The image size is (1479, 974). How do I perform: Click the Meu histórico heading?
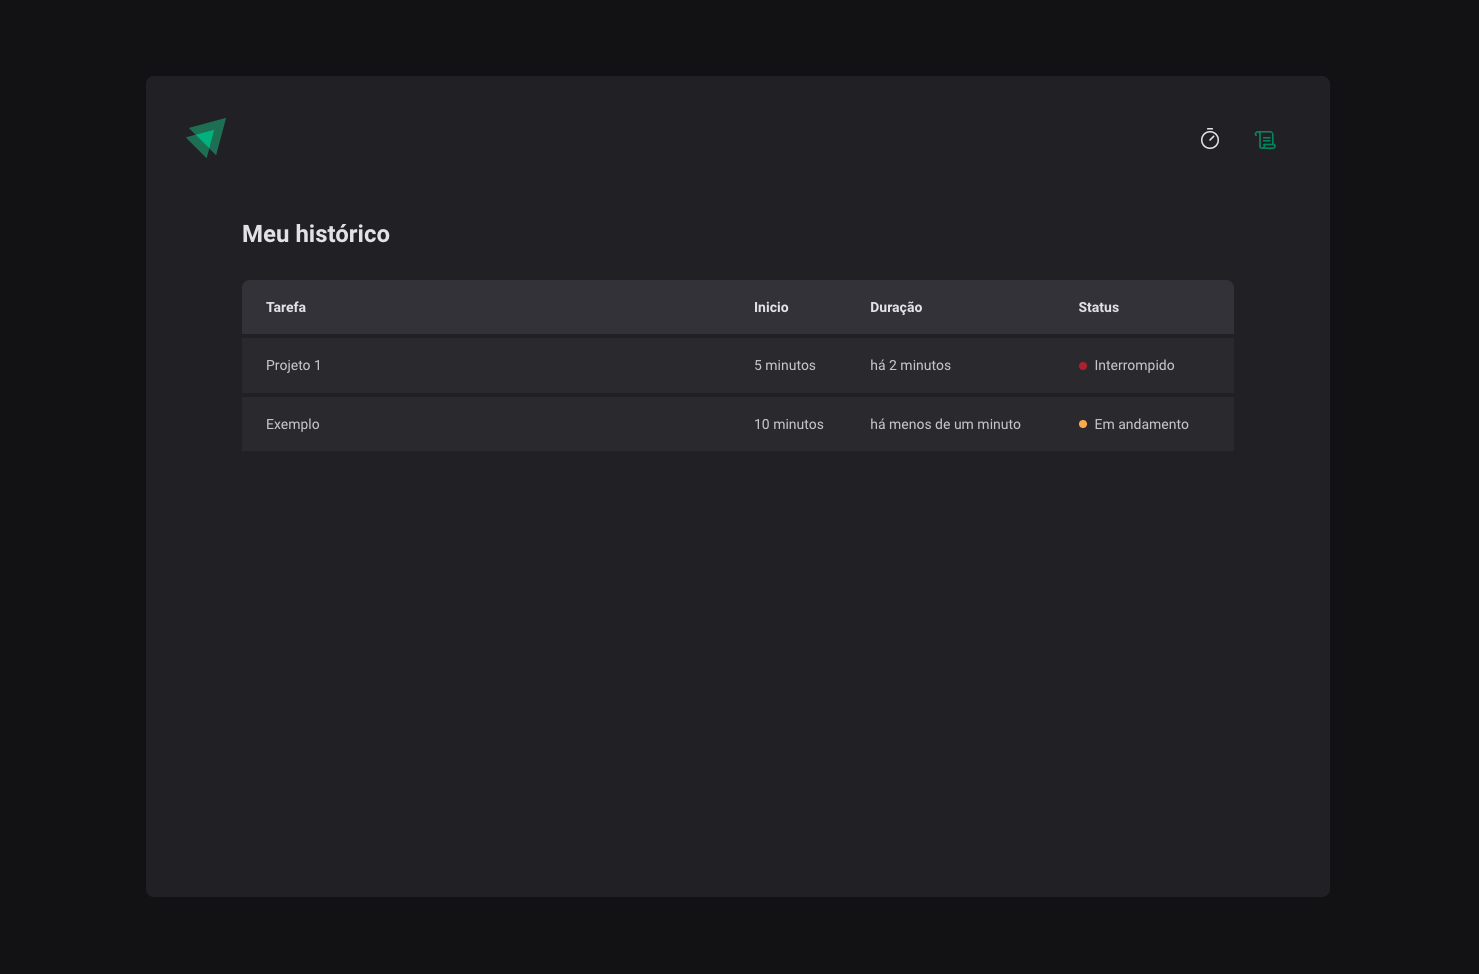316,234
